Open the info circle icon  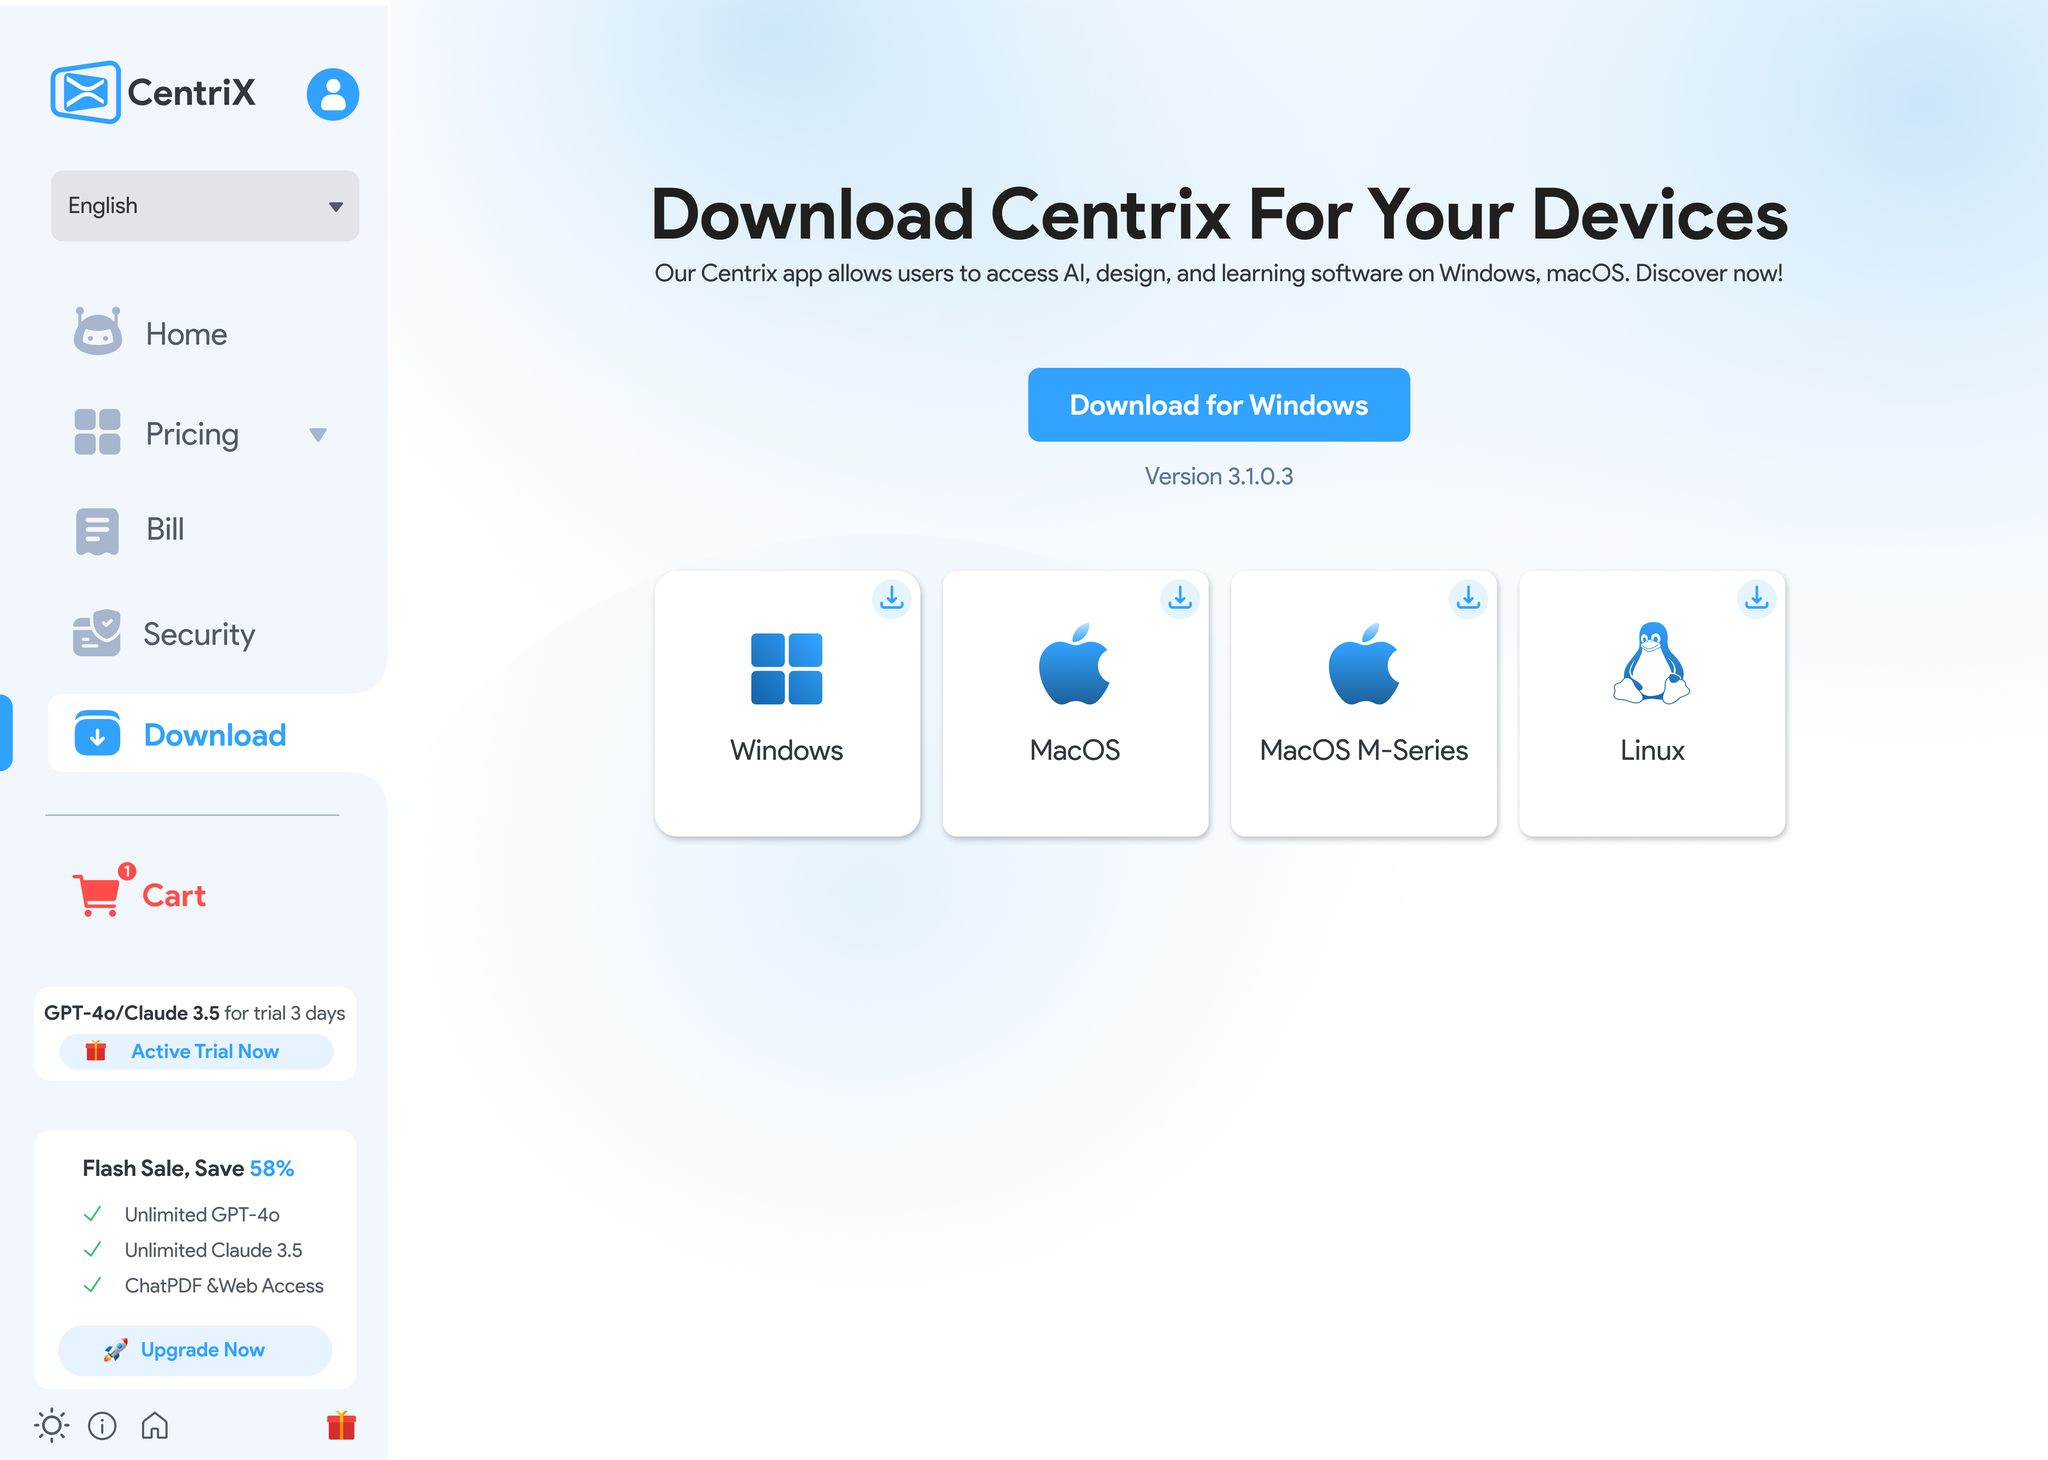[x=102, y=1425]
